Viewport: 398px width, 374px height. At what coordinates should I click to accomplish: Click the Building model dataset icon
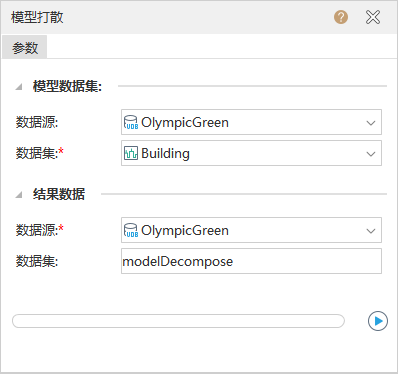click(x=131, y=153)
